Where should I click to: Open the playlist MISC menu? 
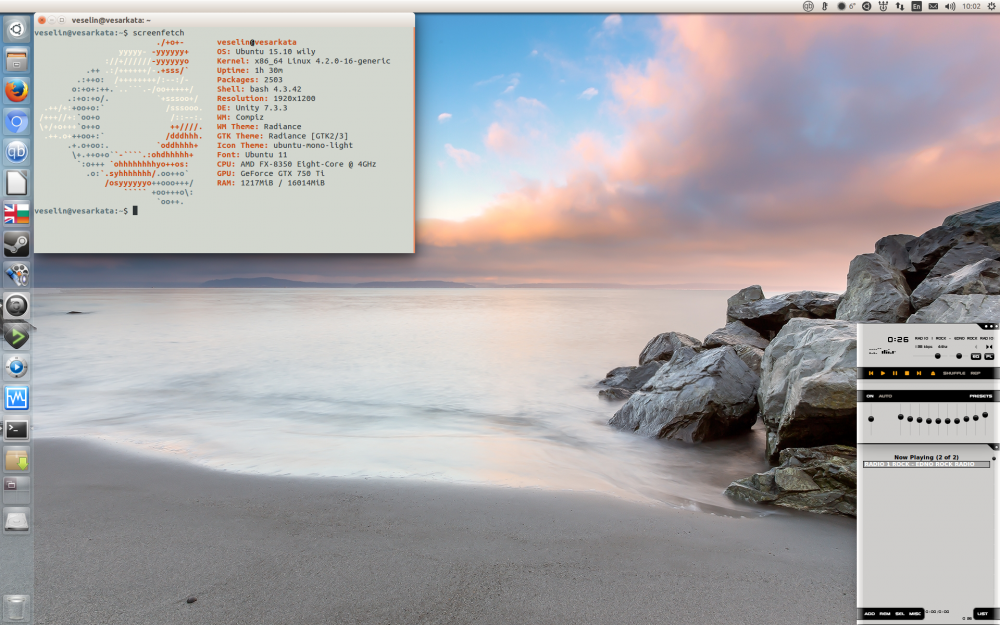click(x=915, y=614)
